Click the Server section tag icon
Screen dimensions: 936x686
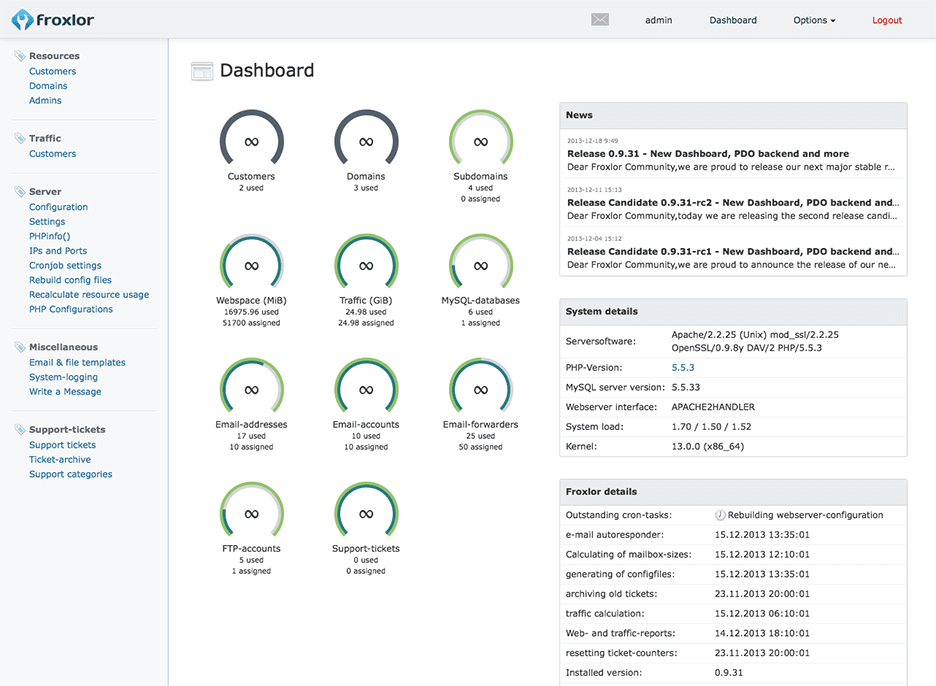point(20,191)
